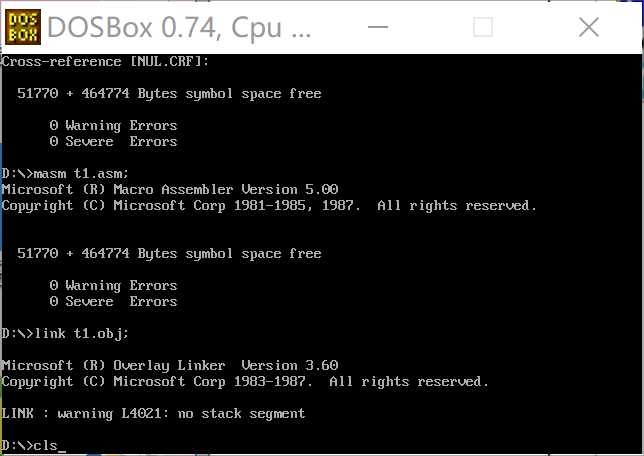Click the 'link t1.obj;' command line

point(65,334)
